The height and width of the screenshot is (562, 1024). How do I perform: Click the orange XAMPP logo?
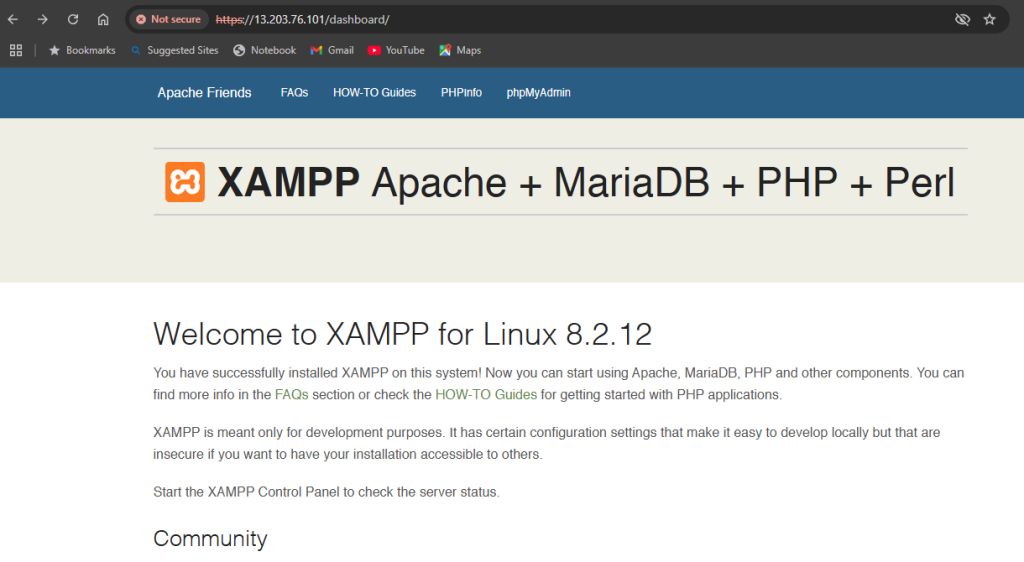[185, 182]
